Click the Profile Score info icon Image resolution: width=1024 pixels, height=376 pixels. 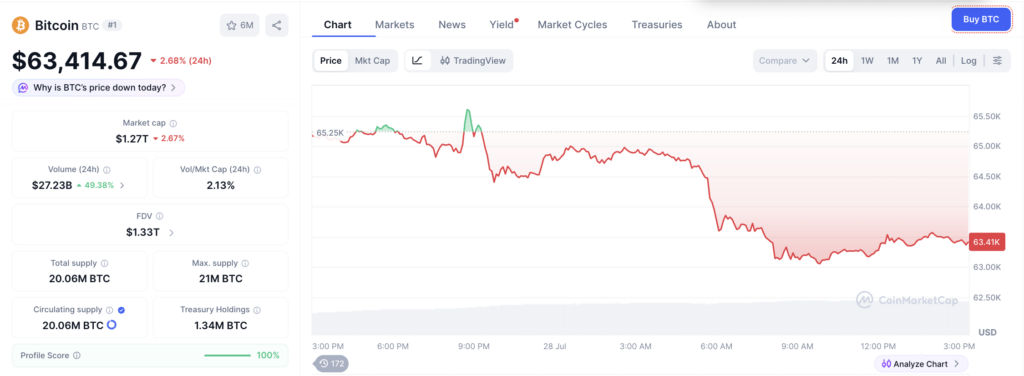(76, 355)
